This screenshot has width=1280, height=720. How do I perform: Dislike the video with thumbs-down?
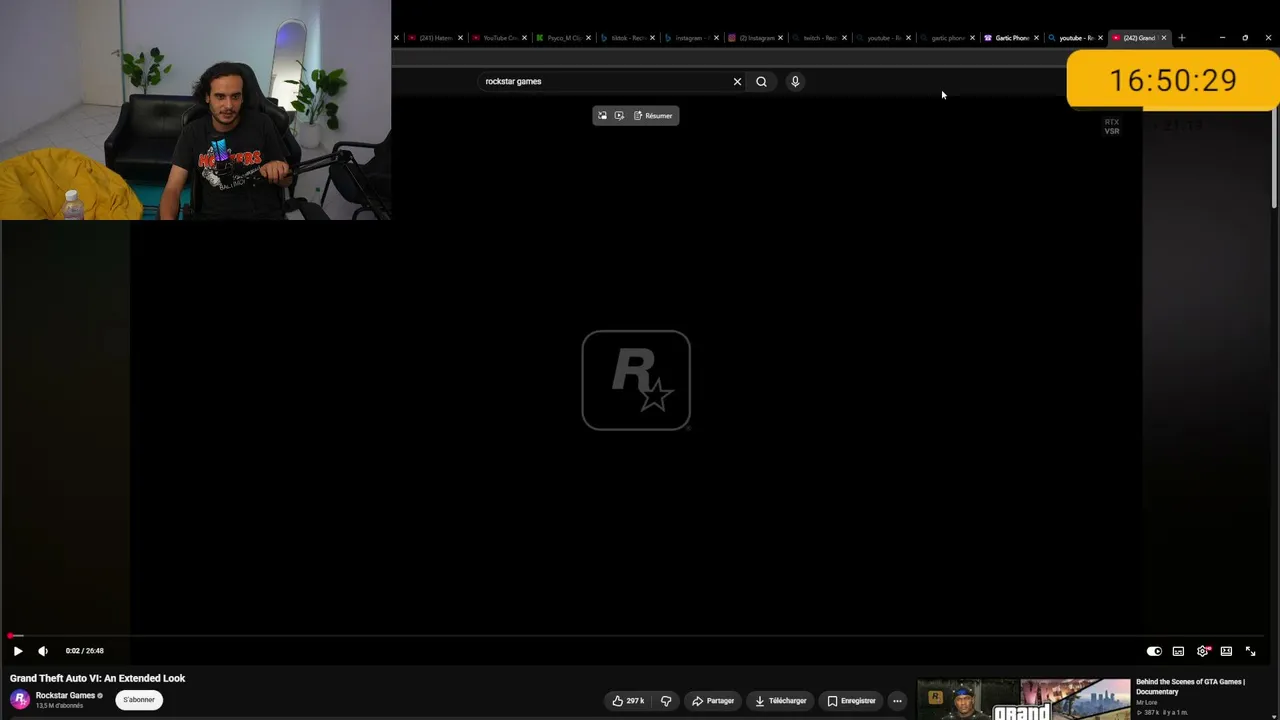click(666, 701)
